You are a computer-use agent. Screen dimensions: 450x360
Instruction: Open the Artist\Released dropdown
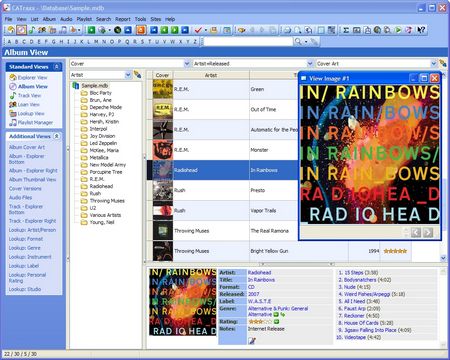310,63
